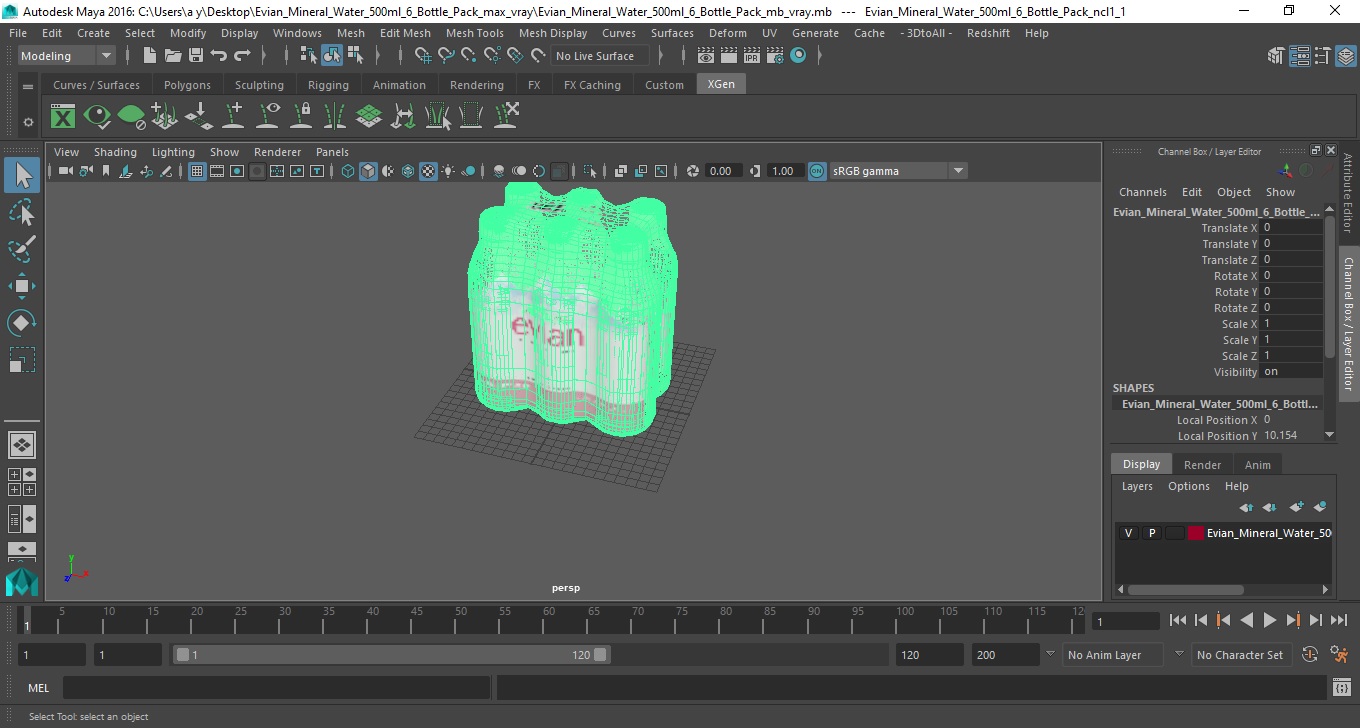Toggle use all lights bulb icon
This screenshot has height=728, width=1360.
(x=448, y=171)
